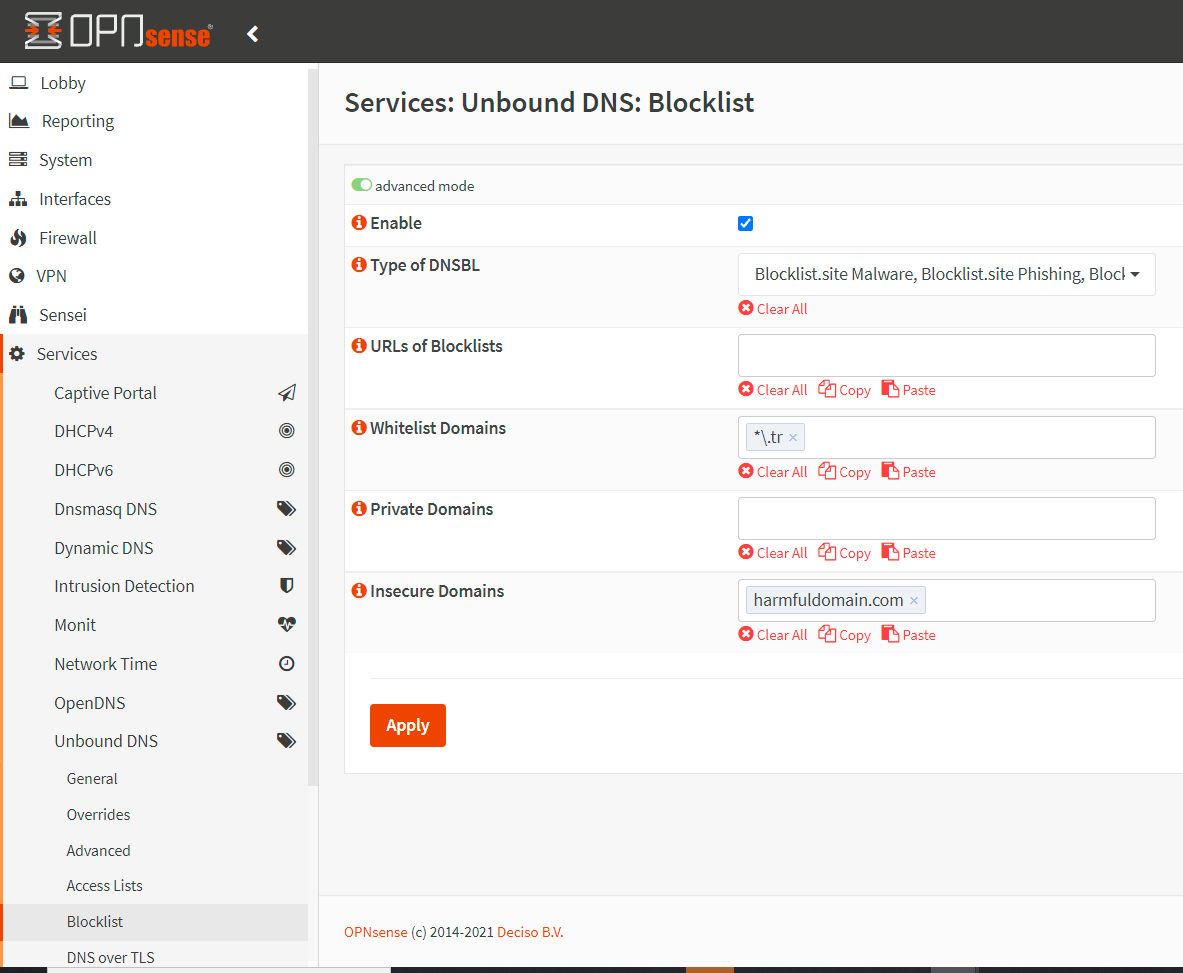The width and height of the screenshot is (1183, 973).
Task: Click the Monit heartbeat icon
Action: 286,625
